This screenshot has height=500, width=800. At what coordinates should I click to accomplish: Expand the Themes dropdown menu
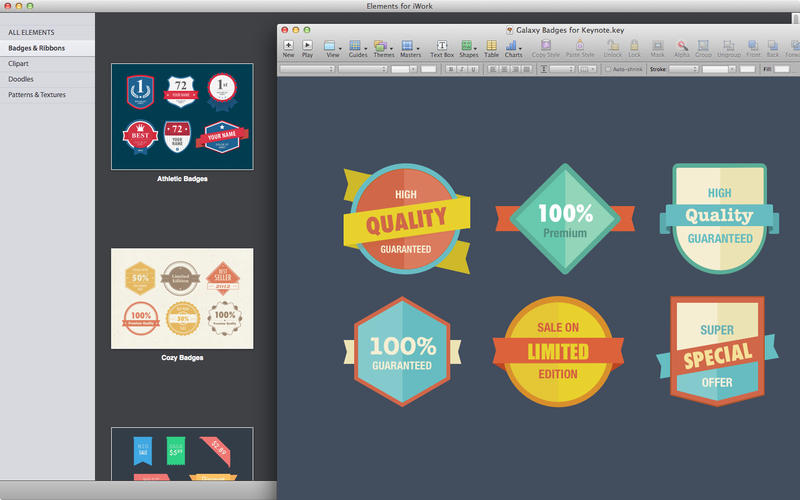tap(383, 45)
